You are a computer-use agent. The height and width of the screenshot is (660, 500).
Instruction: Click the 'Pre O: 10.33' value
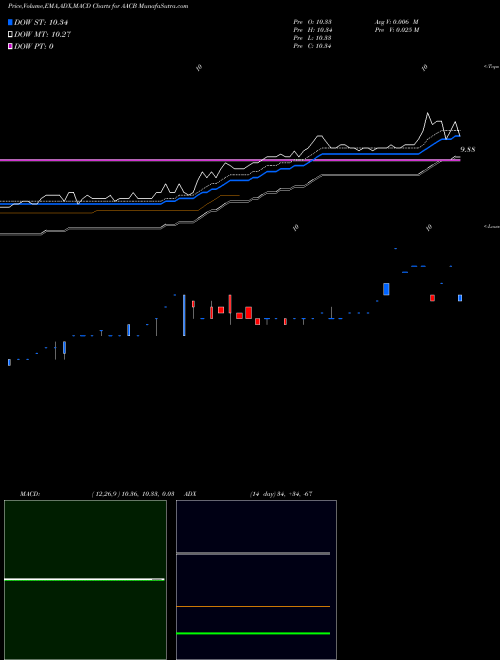pos(313,22)
